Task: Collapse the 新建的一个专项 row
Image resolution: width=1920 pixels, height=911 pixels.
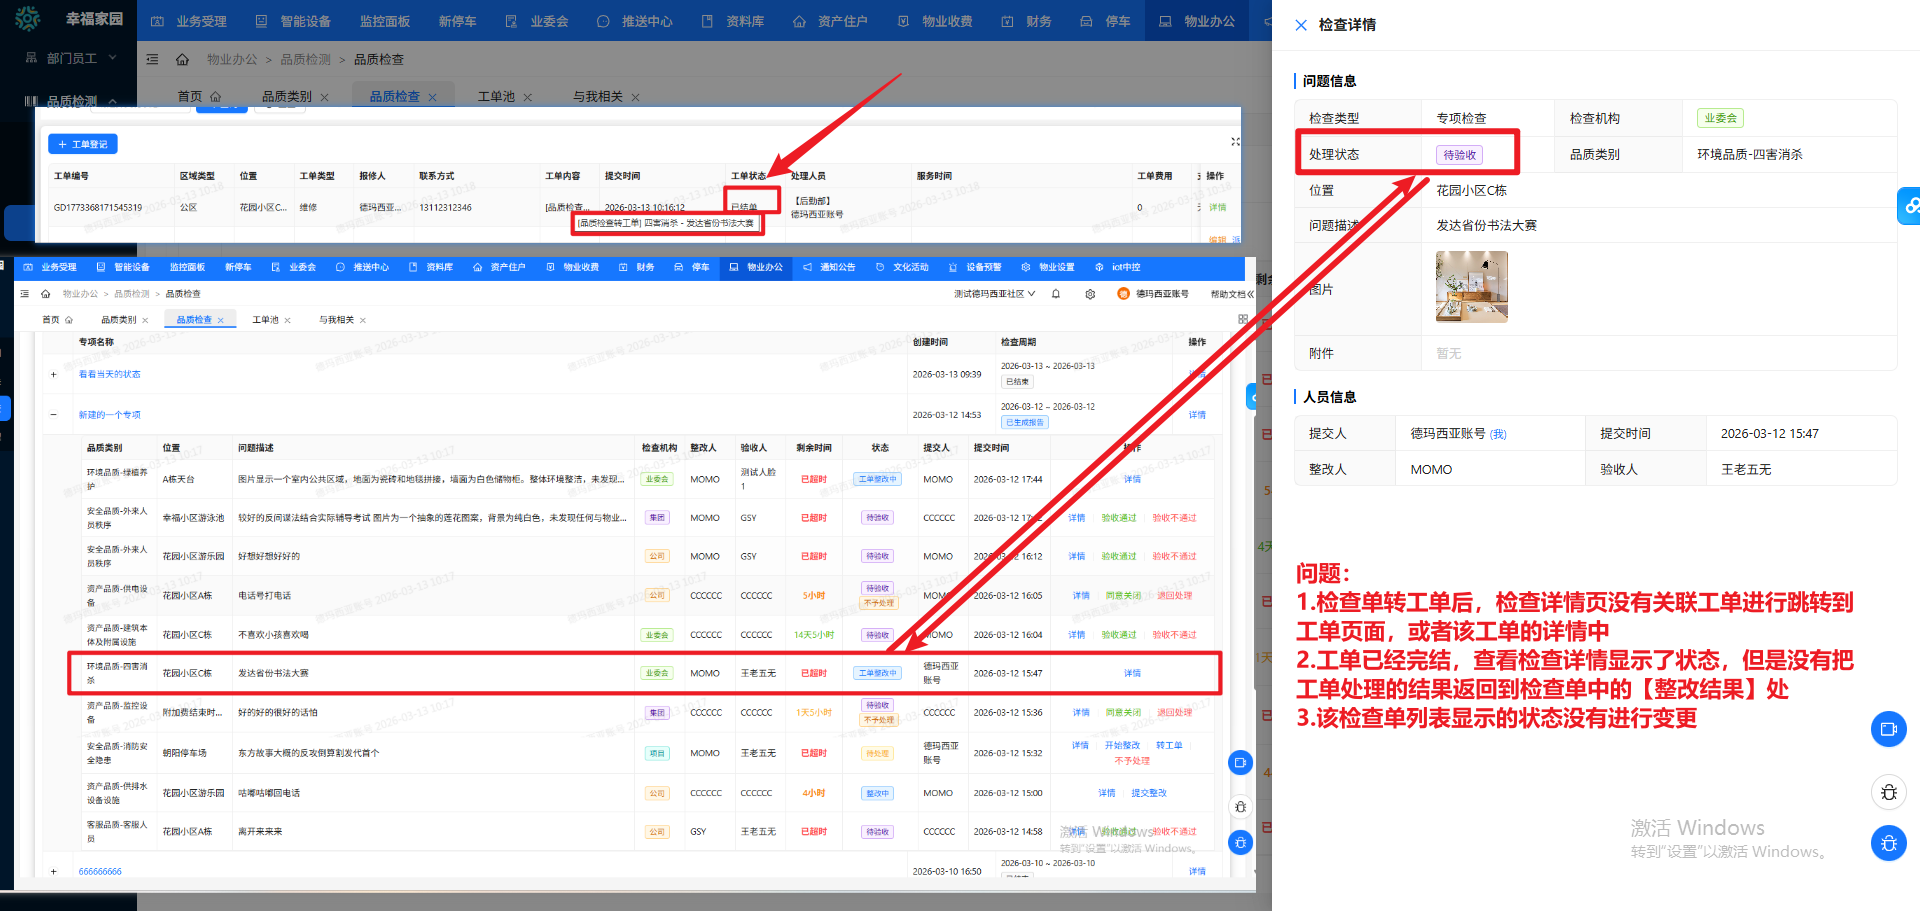Action: 54,414
